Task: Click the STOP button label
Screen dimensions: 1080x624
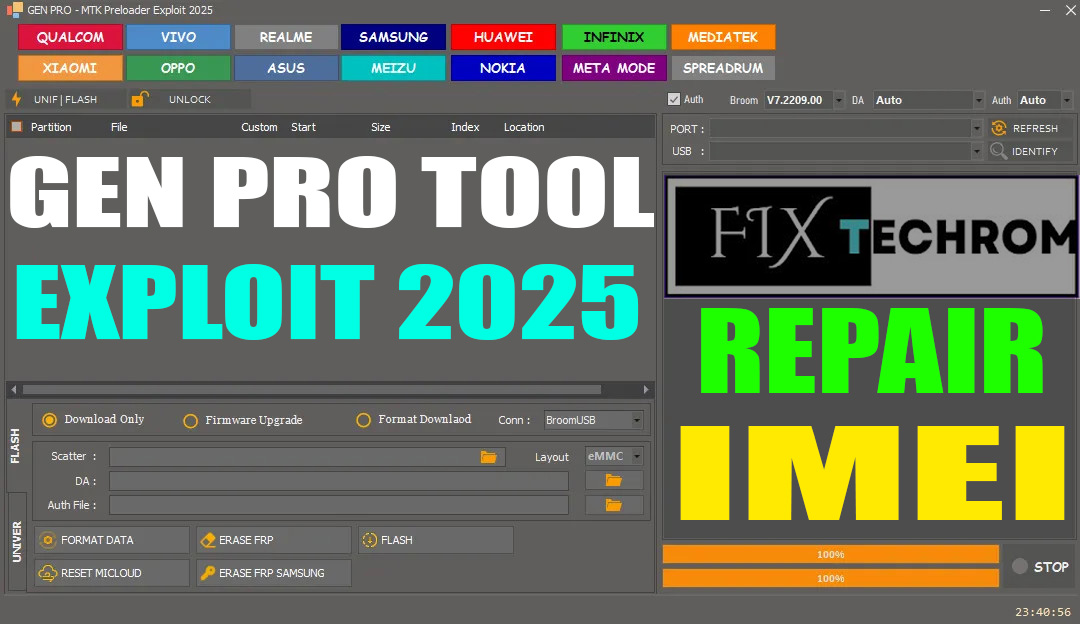Action: tap(1051, 567)
